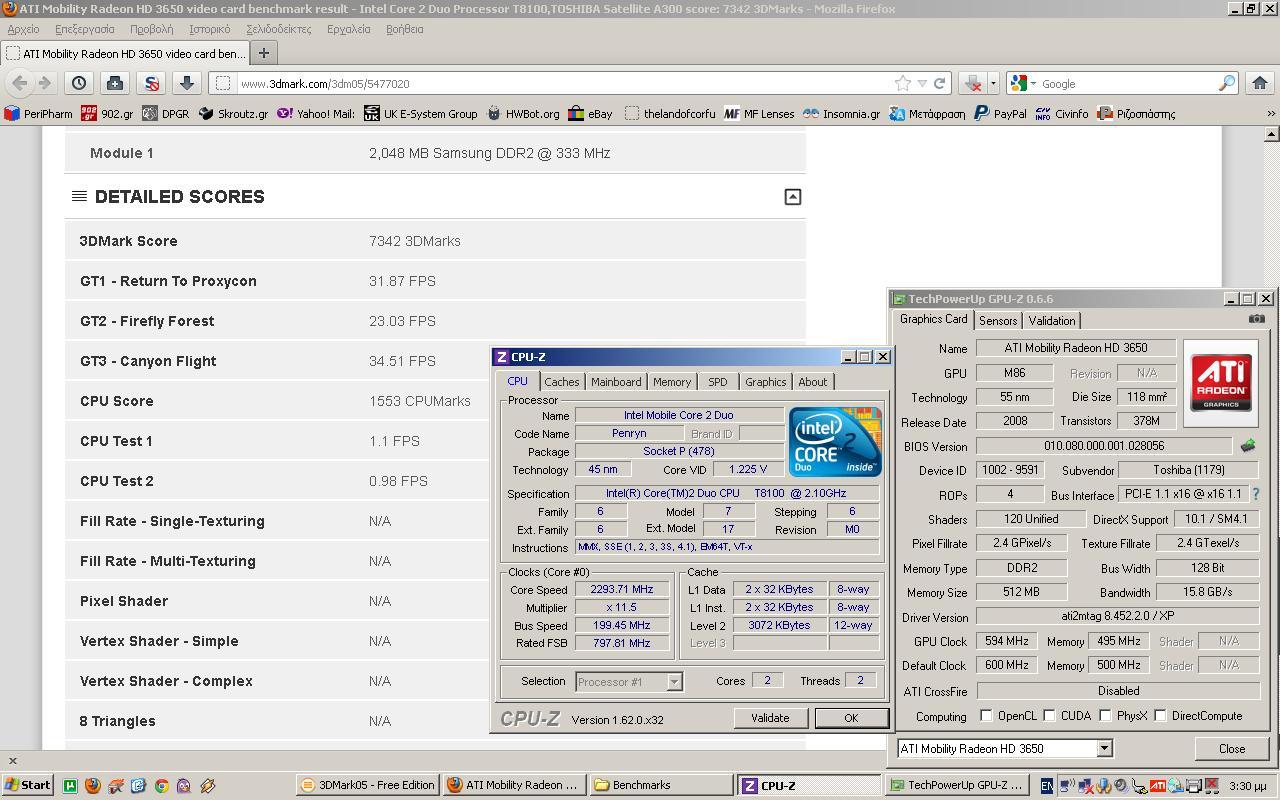Open the PayPal bookmark
This screenshot has width=1280, height=800.
[x=1000, y=114]
